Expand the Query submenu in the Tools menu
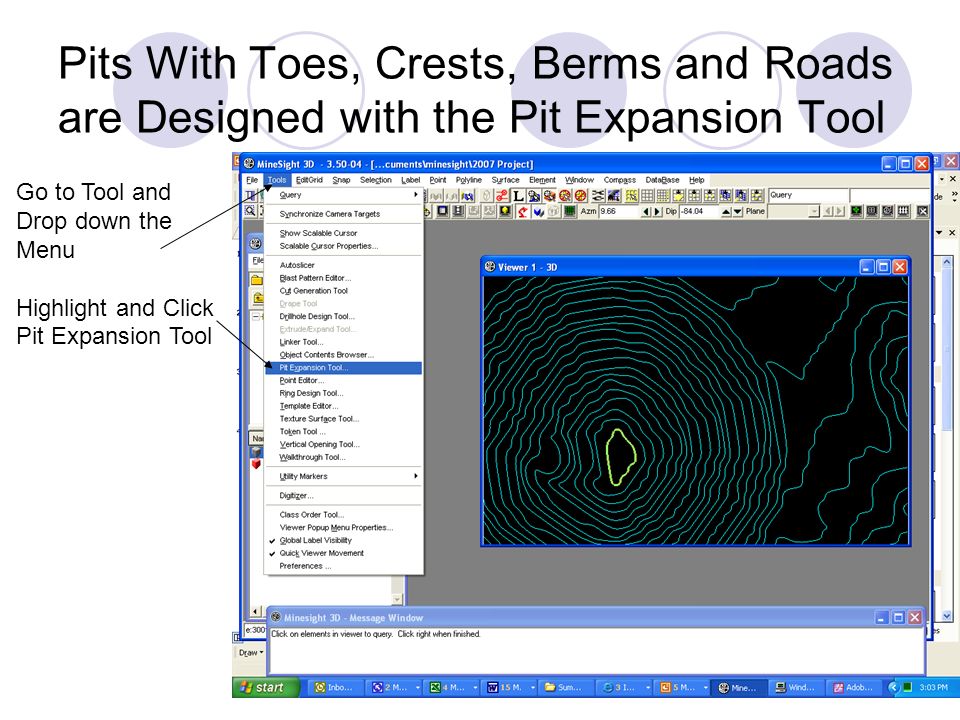Viewport: 960px width, 720px height. point(343,195)
